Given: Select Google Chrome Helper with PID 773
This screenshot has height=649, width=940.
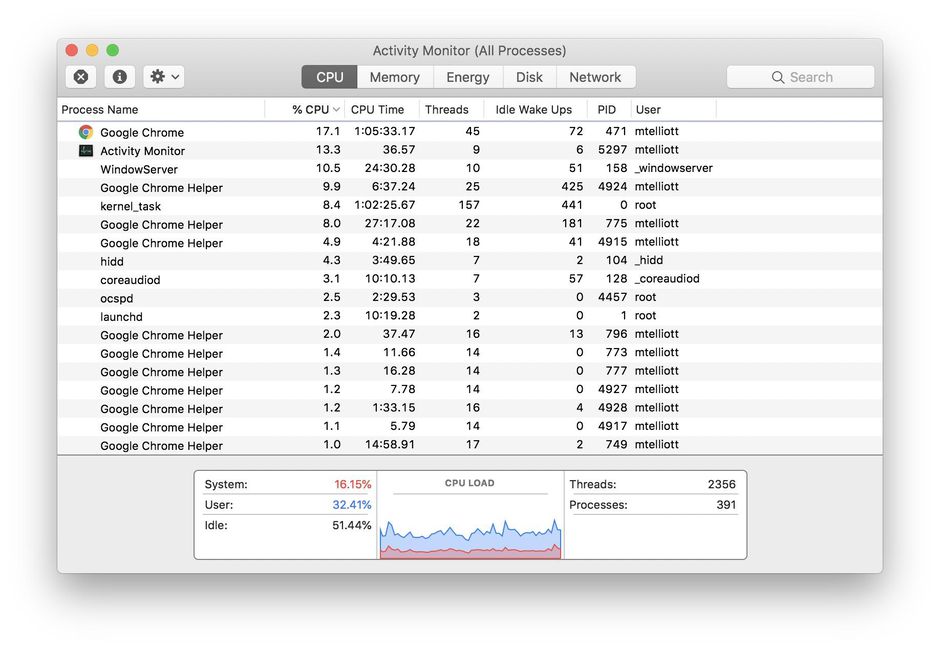Looking at the screenshot, I should pyautogui.click(x=470, y=353).
